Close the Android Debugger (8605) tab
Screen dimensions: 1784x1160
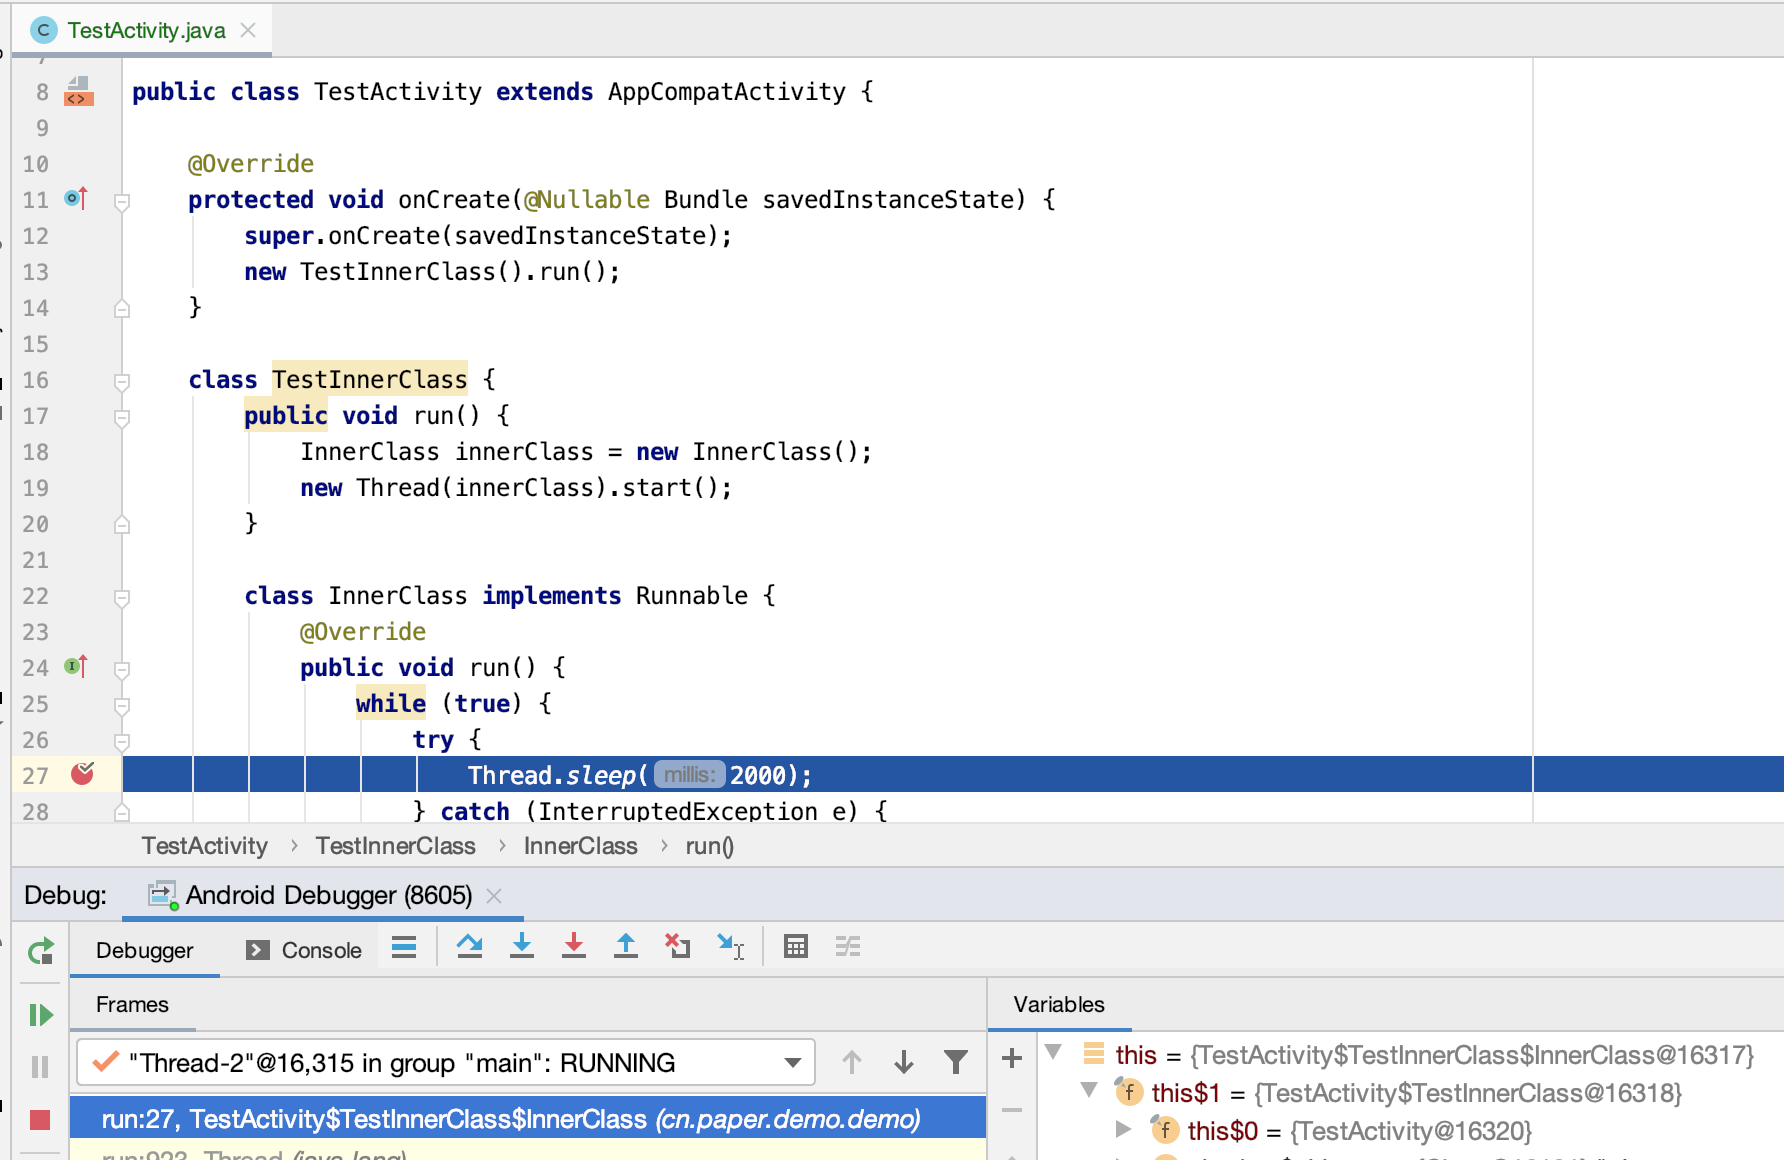tap(494, 895)
